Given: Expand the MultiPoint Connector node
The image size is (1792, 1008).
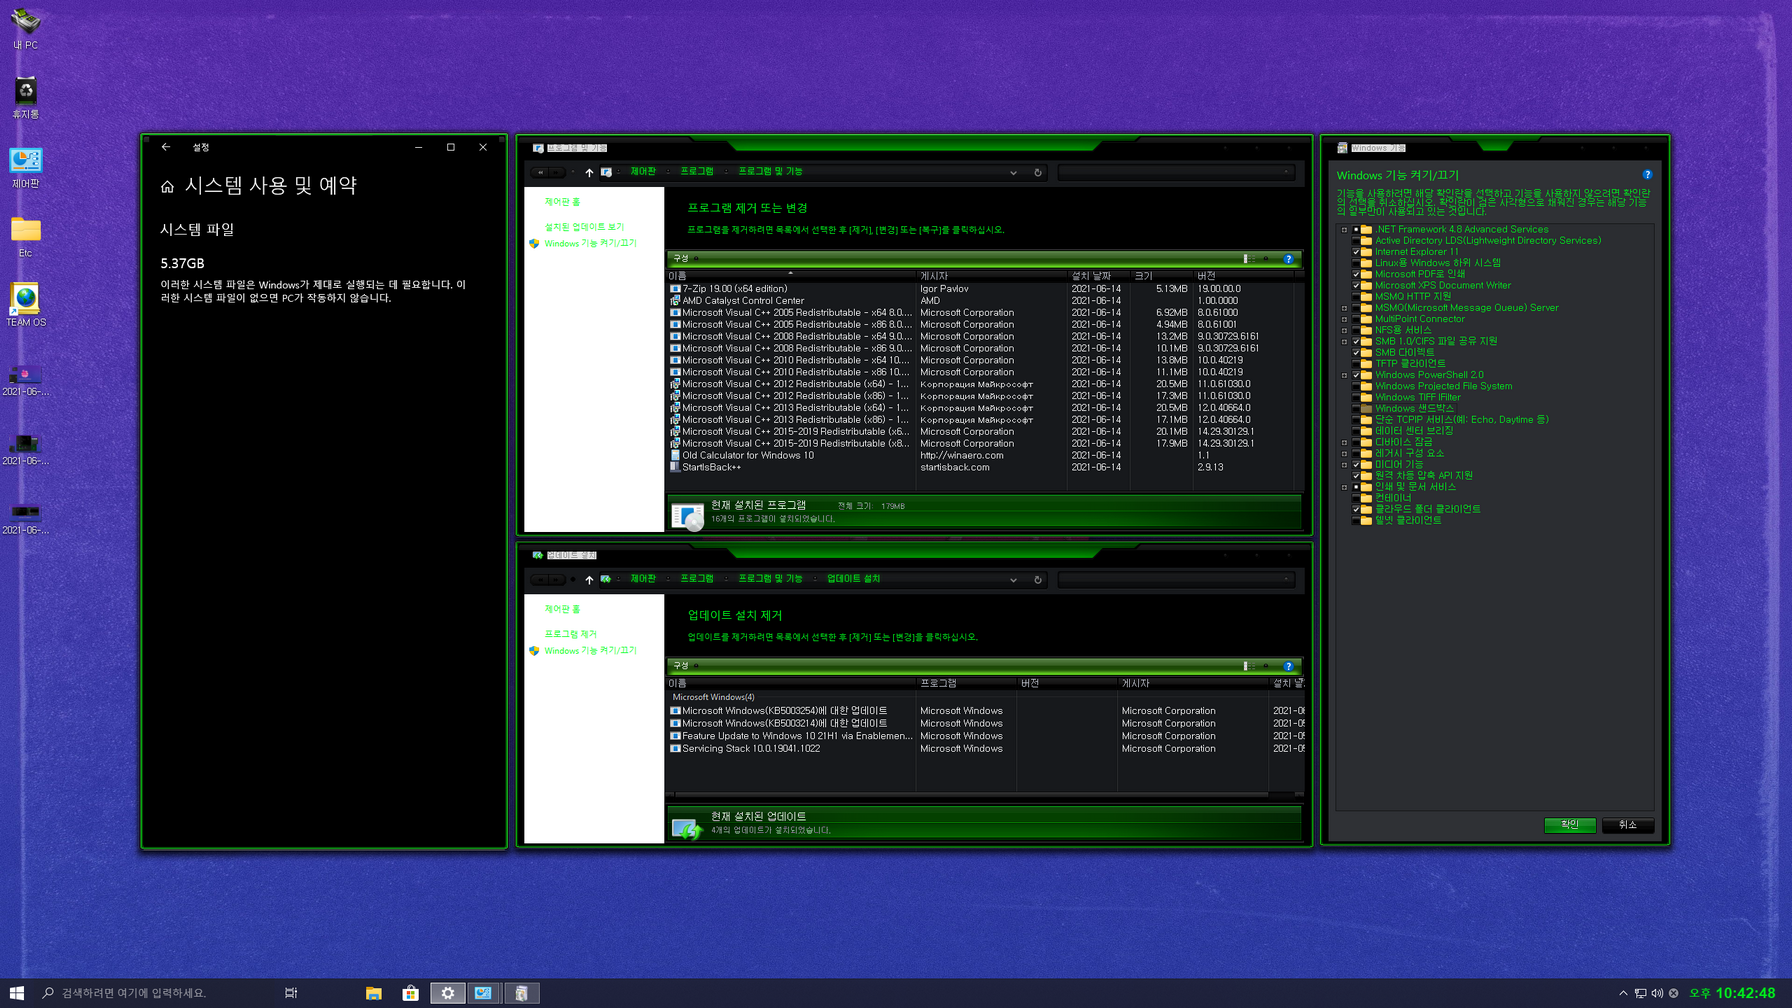Looking at the screenshot, I should (x=1344, y=319).
